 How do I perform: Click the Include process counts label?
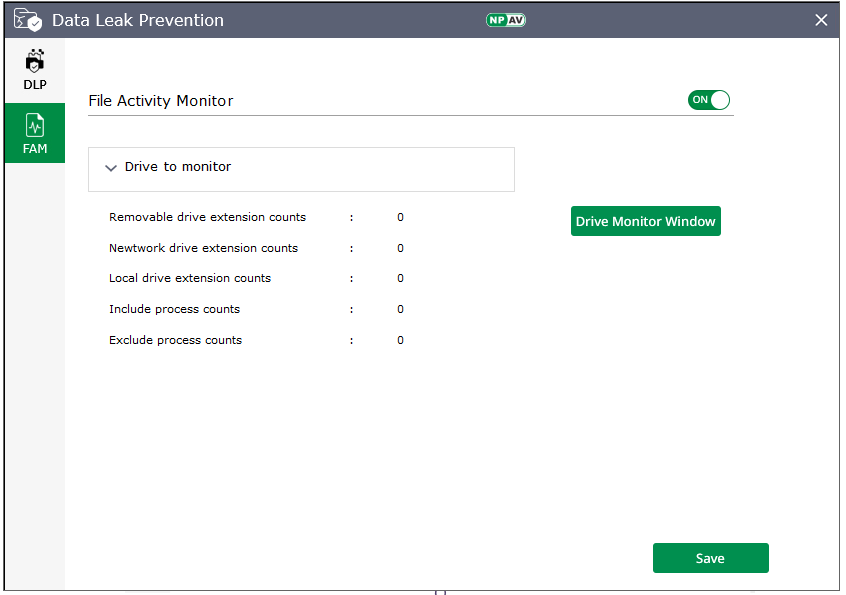coord(174,309)
